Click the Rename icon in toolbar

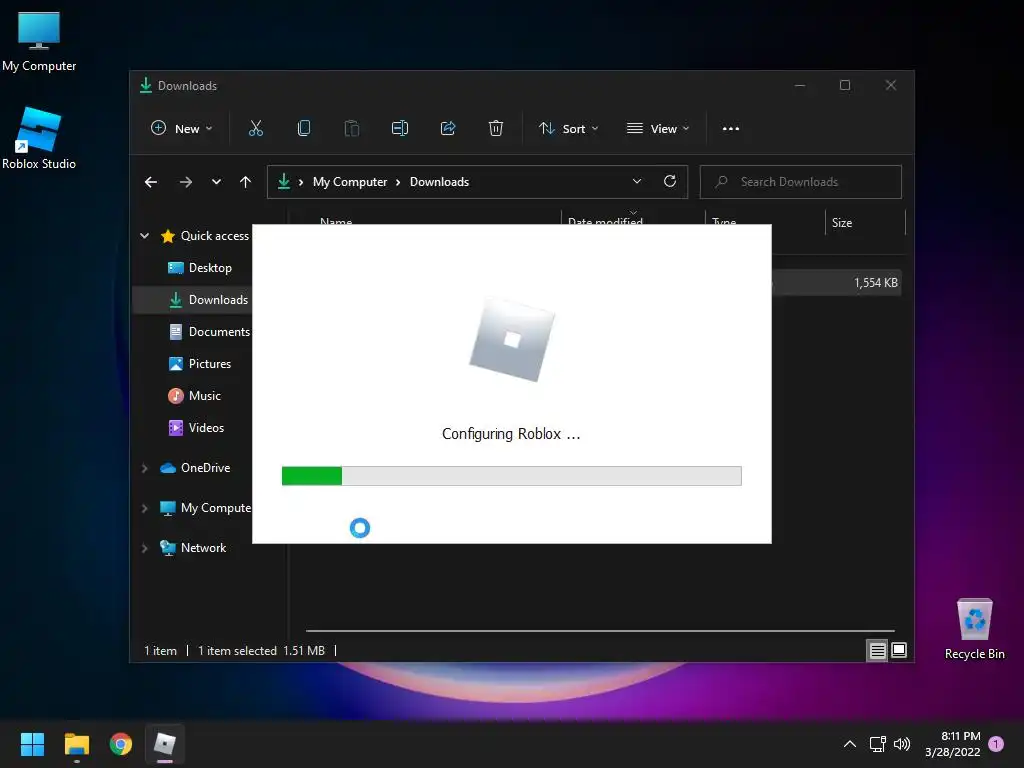click(400, 129)
